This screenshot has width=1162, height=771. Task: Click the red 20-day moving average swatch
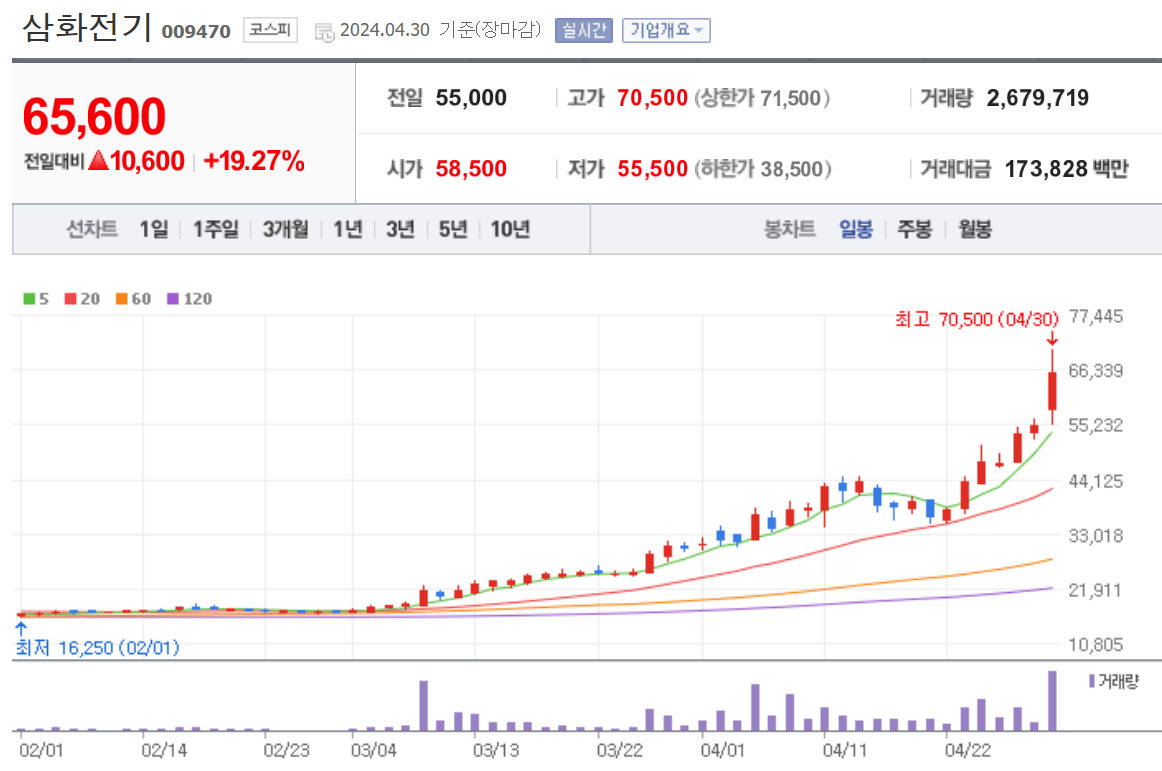[x=70, y=299]
